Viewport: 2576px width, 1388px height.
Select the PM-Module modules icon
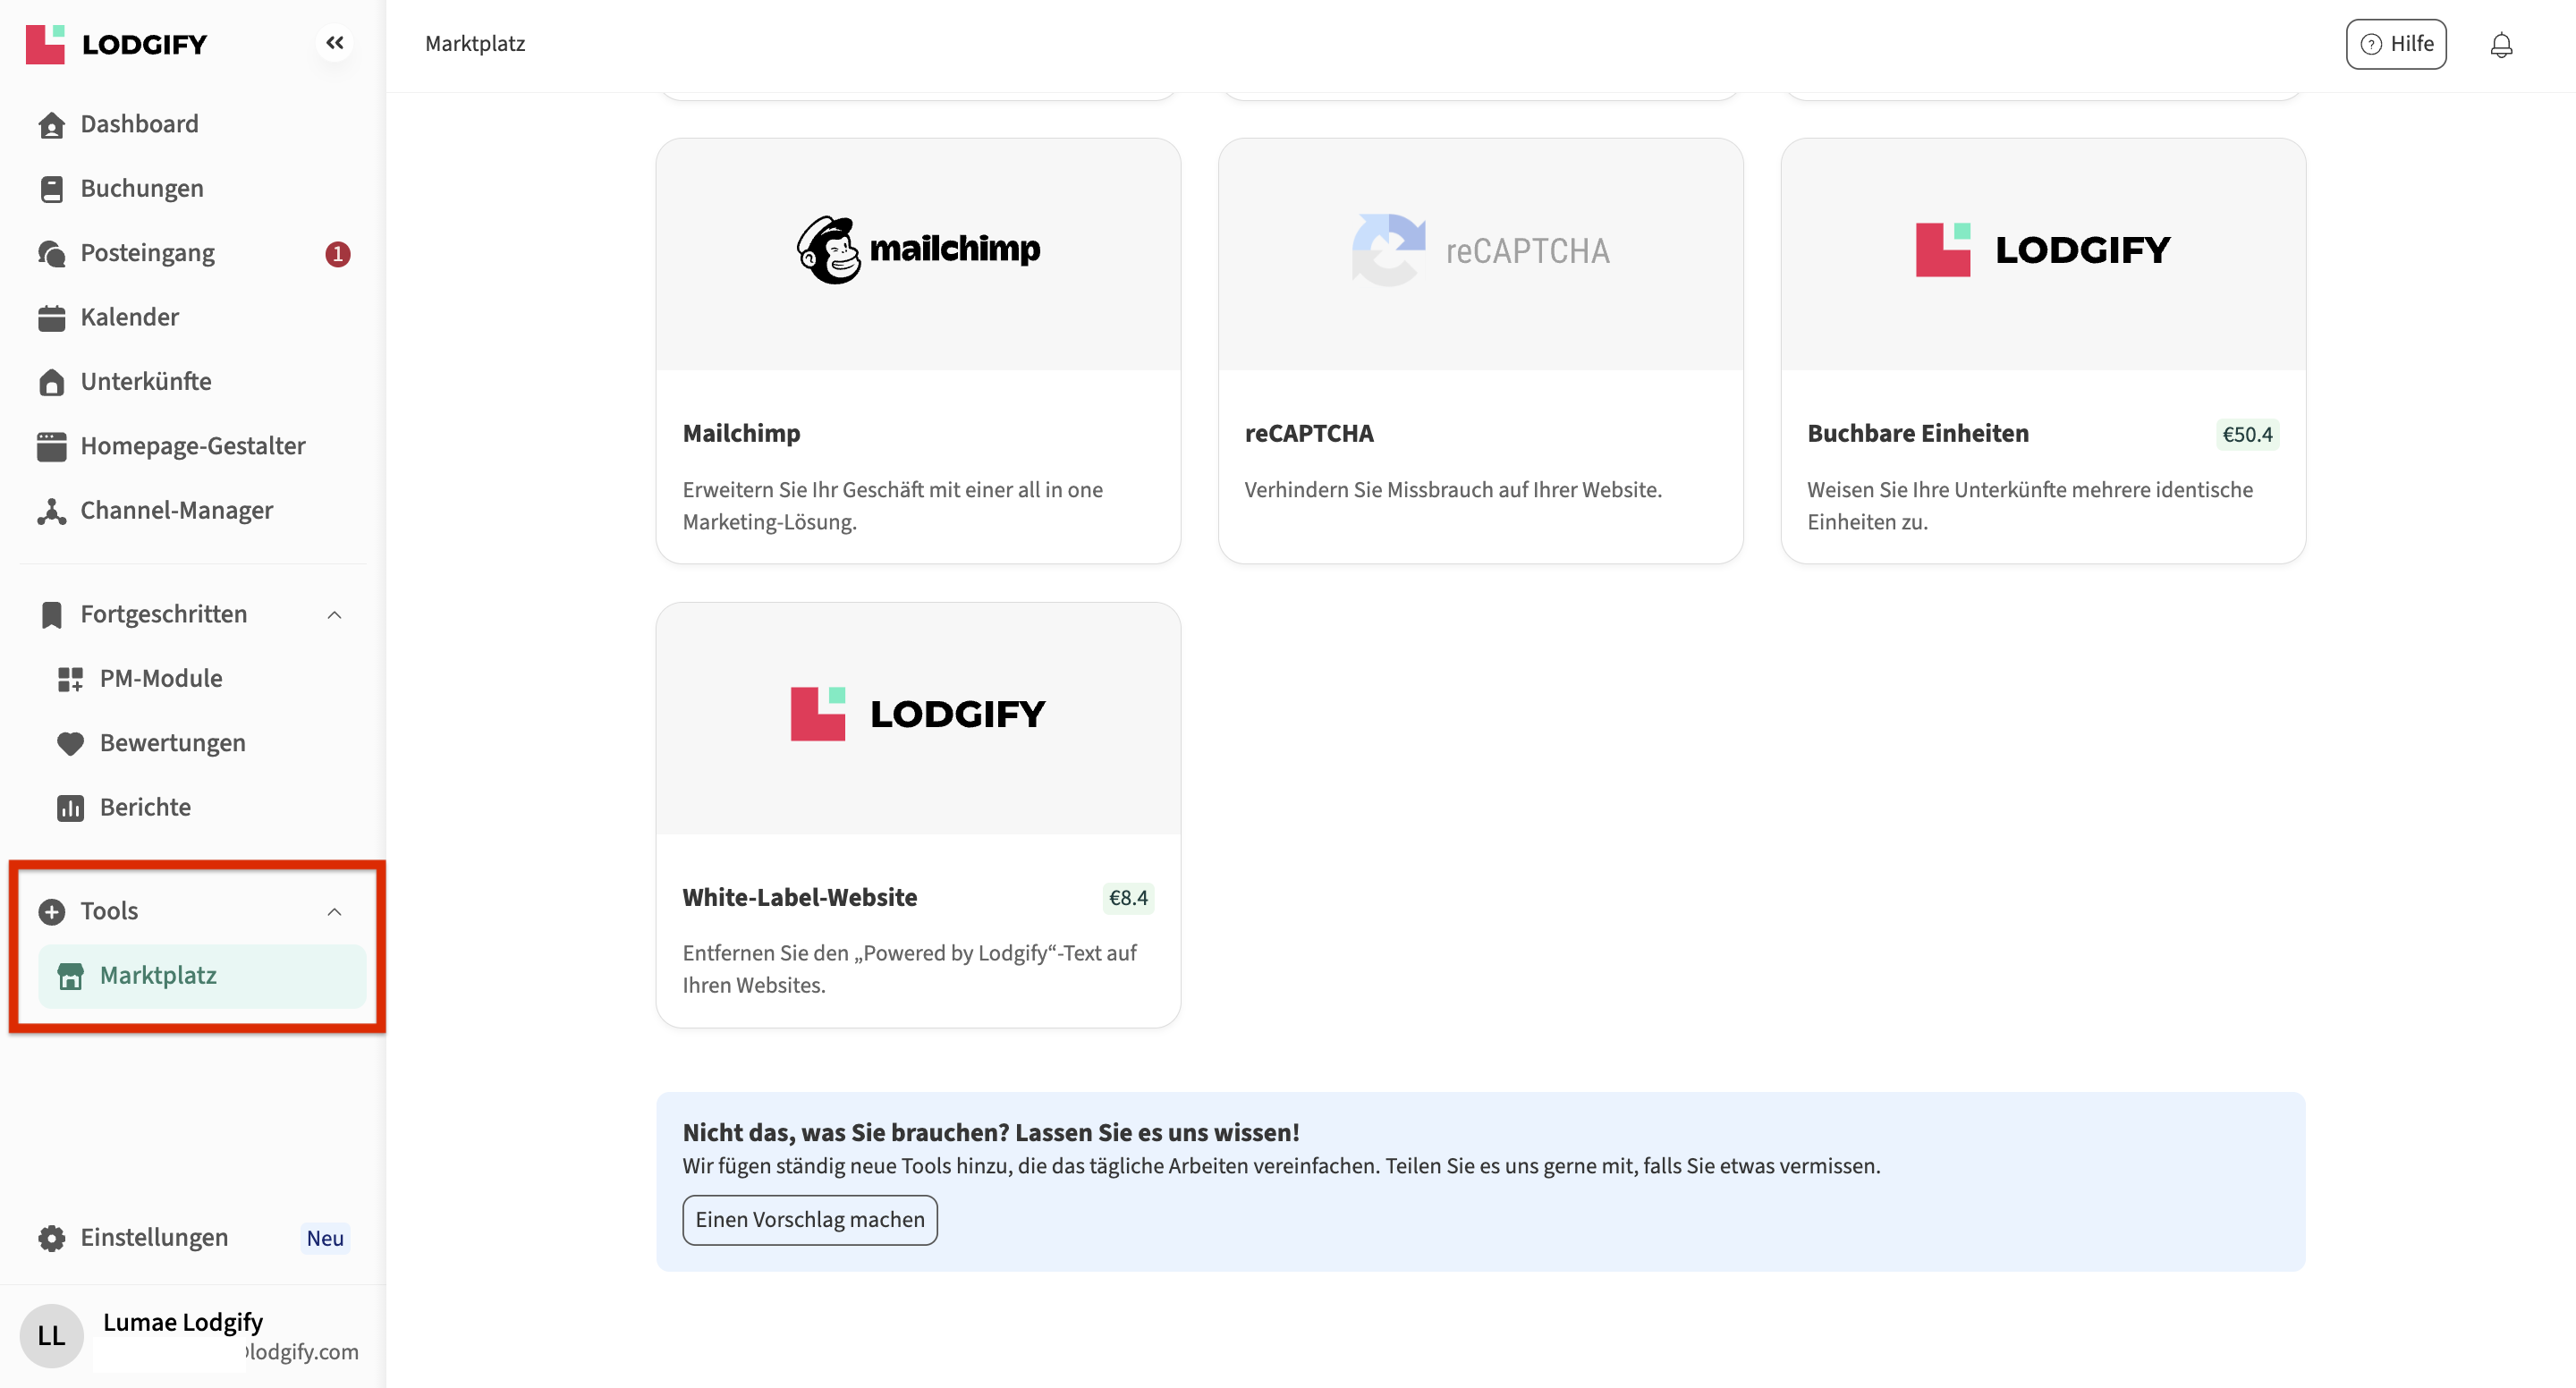(x=69, y=678)
